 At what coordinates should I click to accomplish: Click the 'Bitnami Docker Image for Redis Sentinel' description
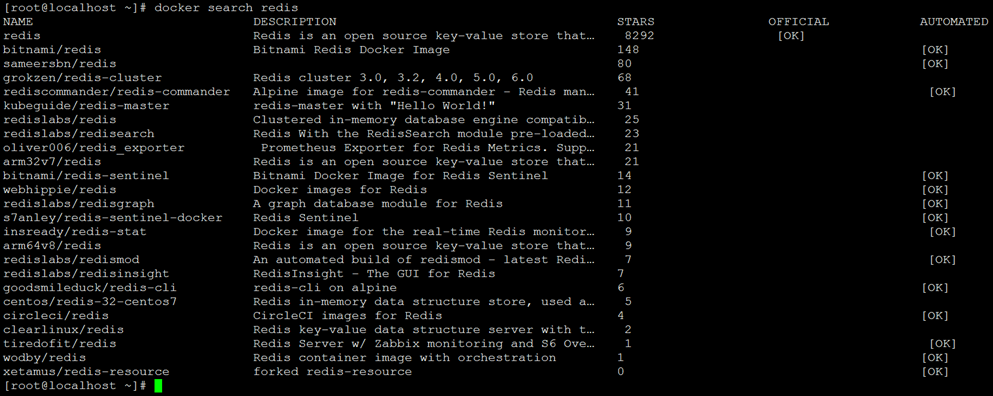pos(400,176)
